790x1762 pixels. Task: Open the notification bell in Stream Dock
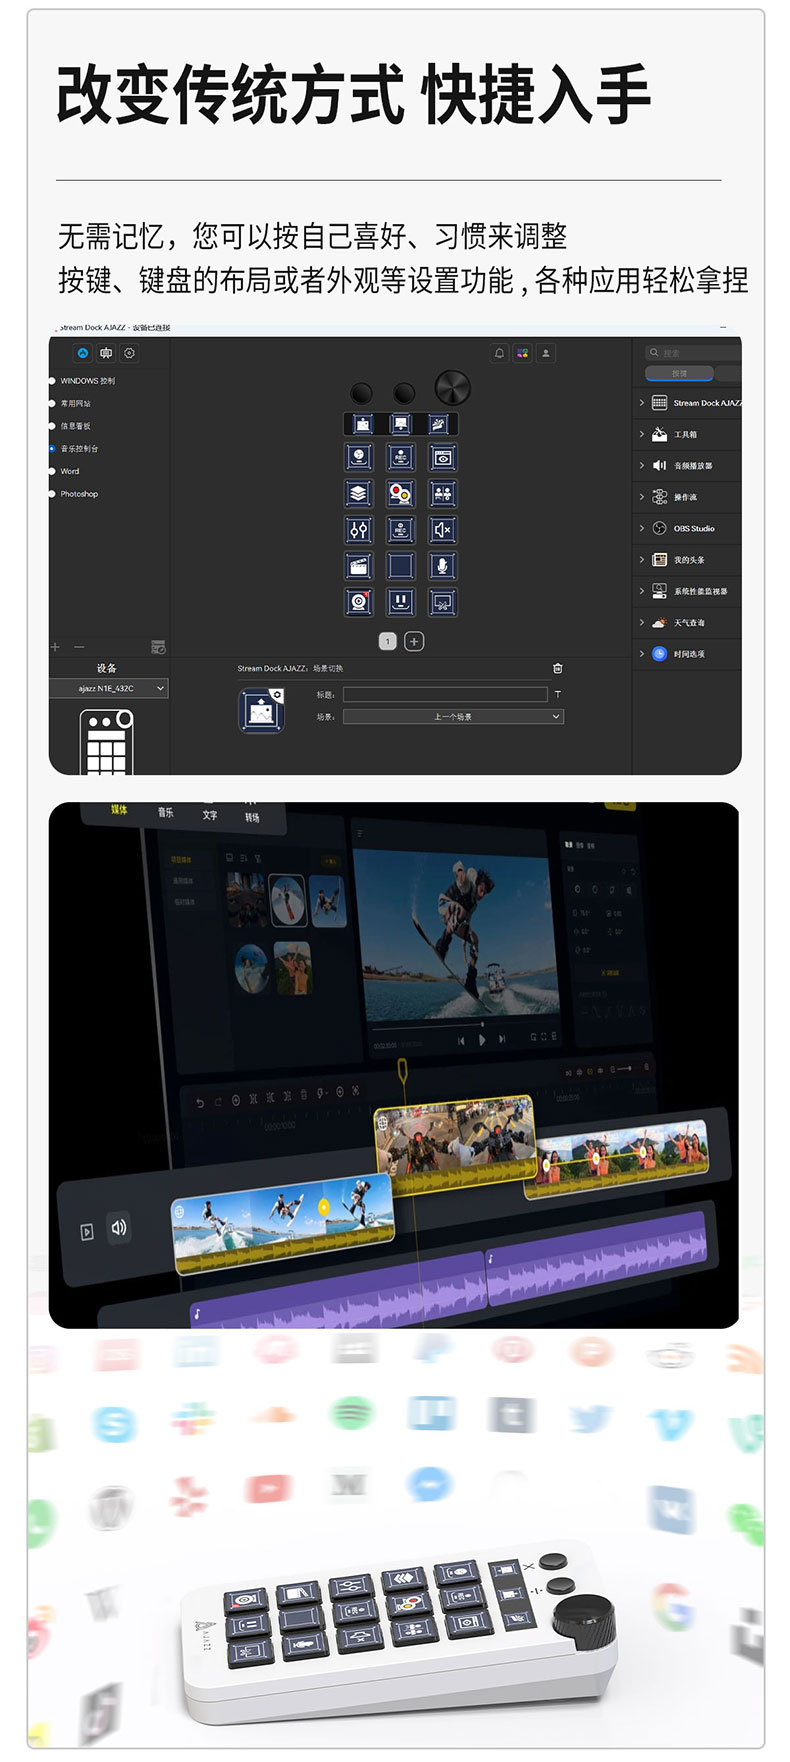pyautogui.click(x=499, y=353)
